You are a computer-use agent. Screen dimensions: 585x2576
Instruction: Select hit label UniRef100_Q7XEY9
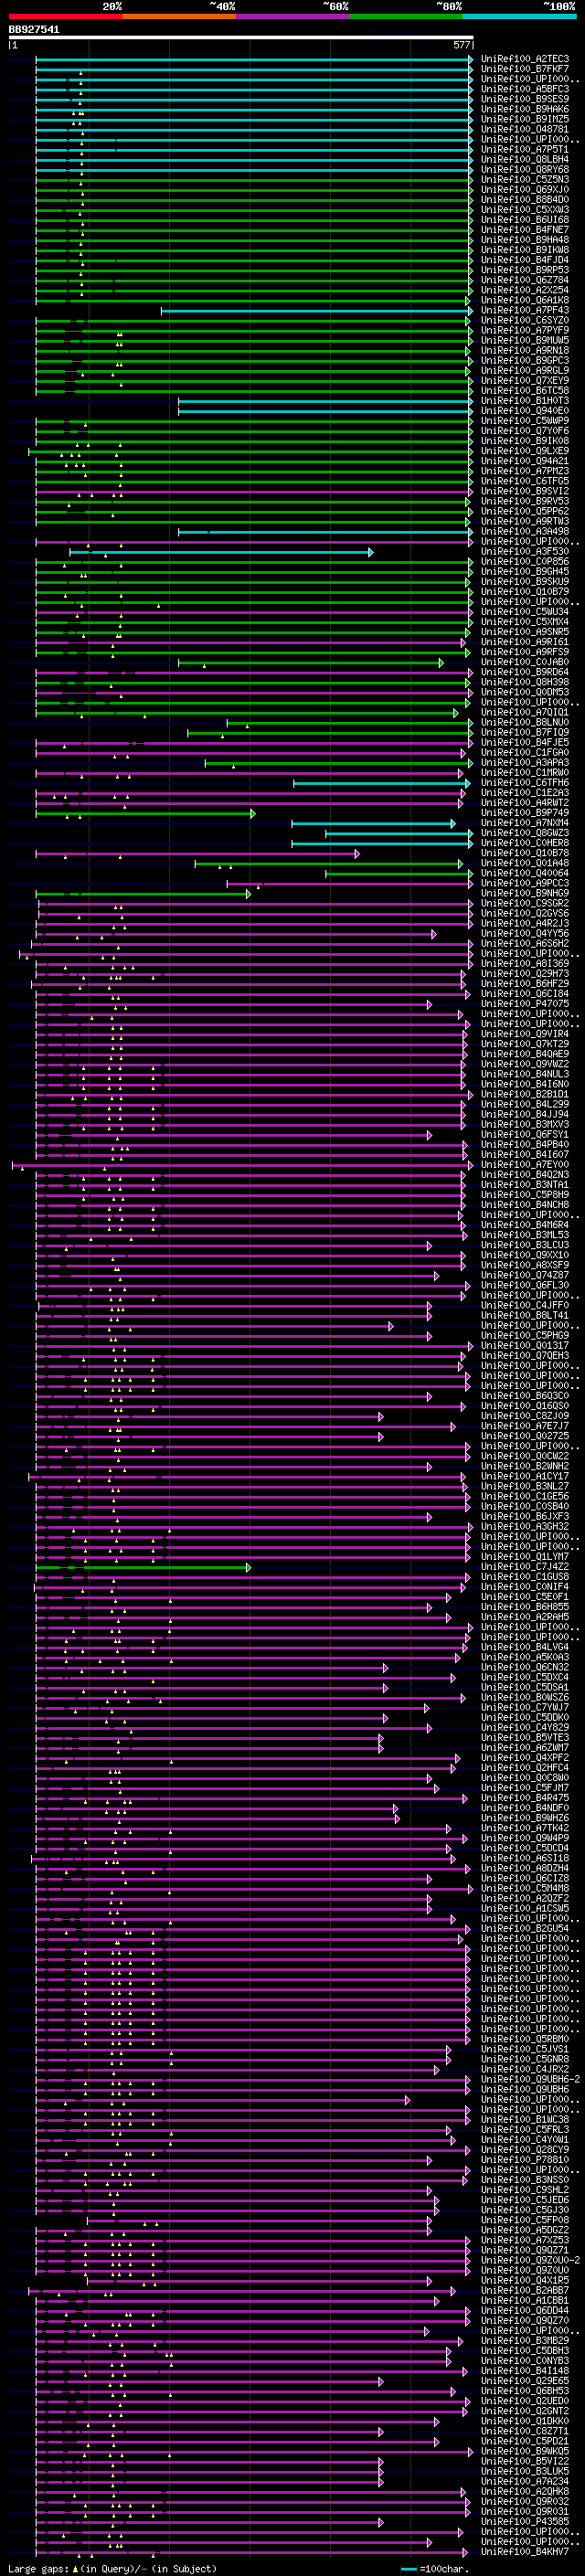(x=525, y=381)
